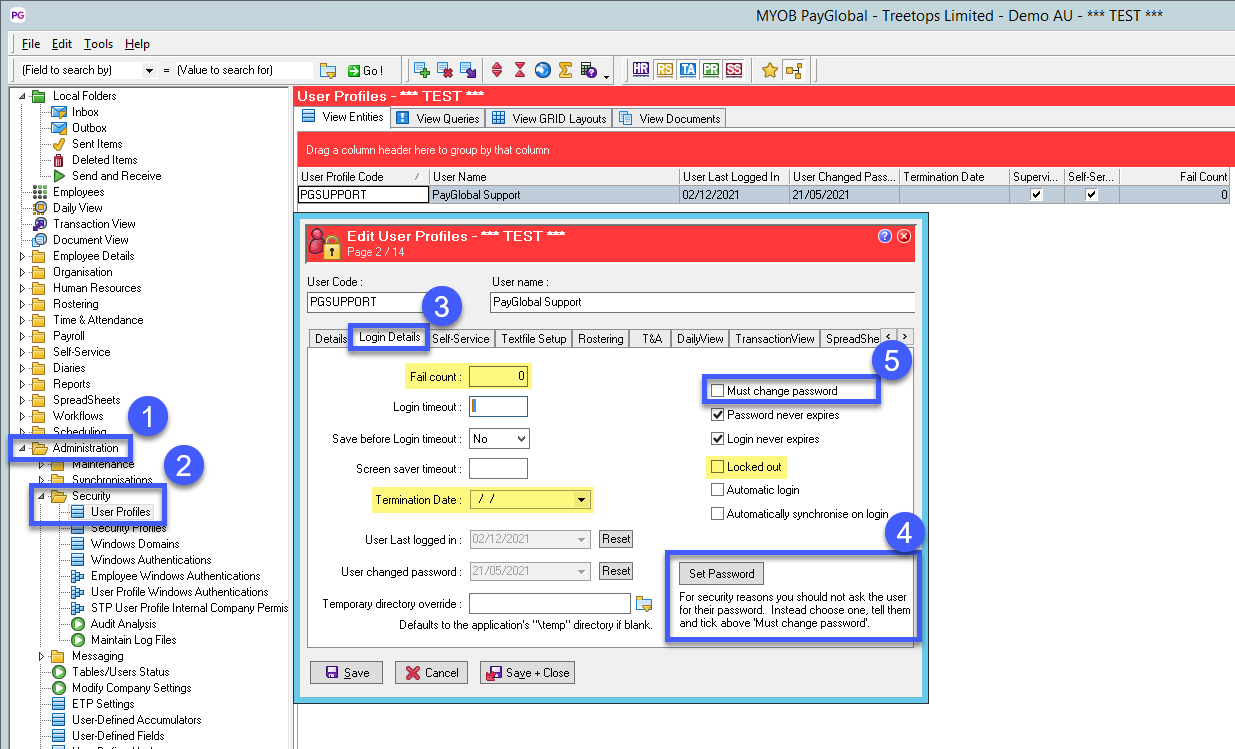This screenshot has height=749, width=1235.
Task: Click the Temporary directory override field
Action: pyautogui.click(x=550, y=603)
